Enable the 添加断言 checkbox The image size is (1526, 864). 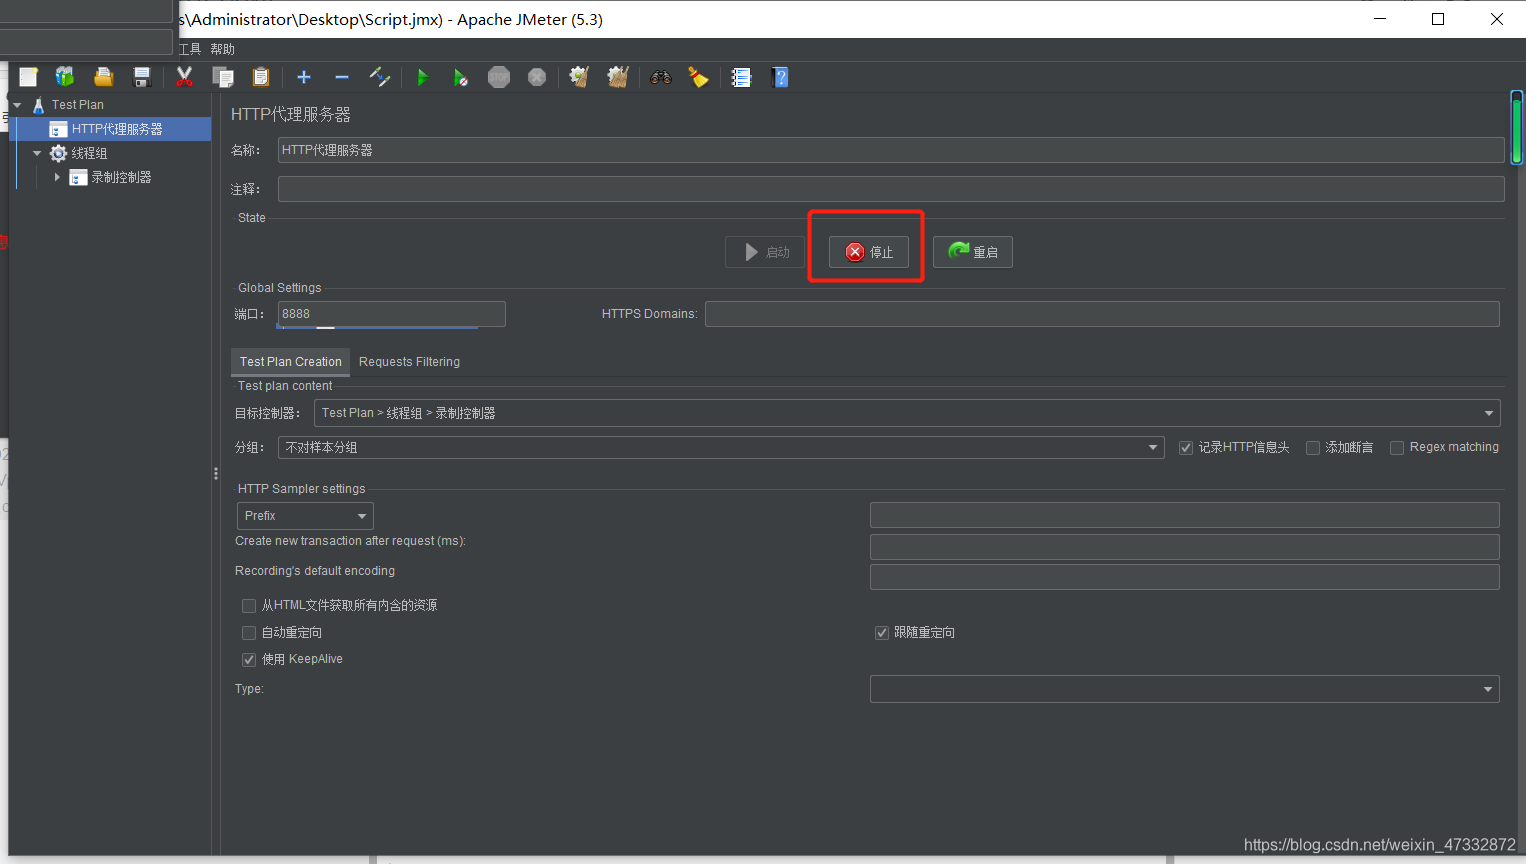[1313, 448]
